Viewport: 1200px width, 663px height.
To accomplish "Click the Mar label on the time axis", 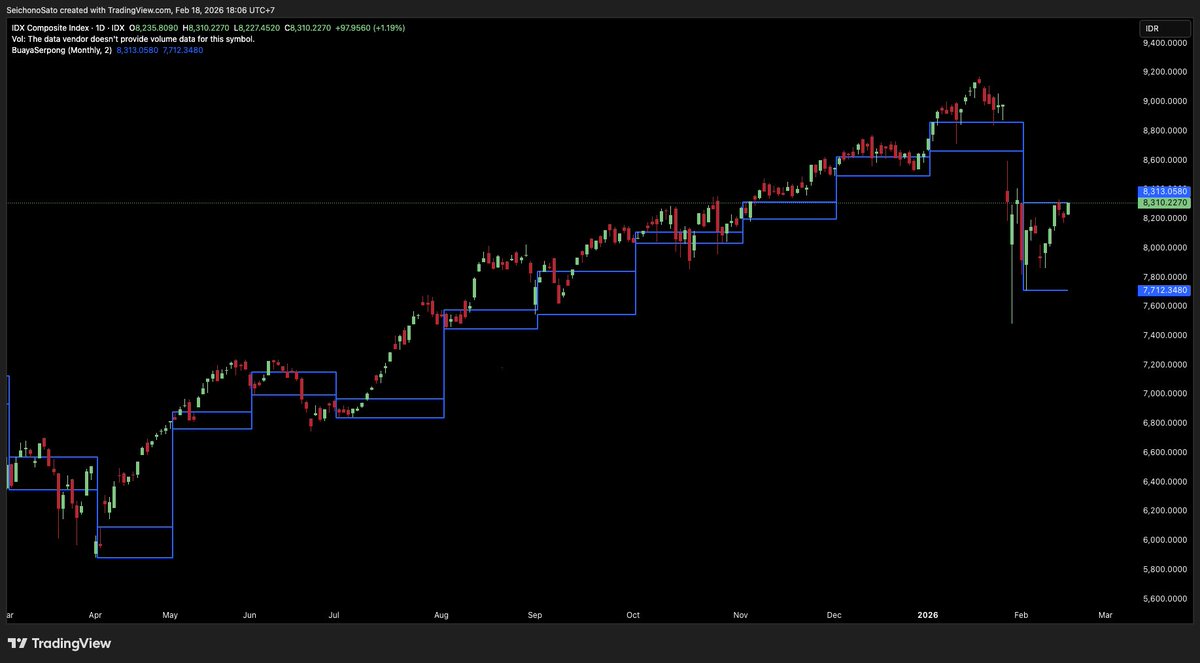I will tap(1104, 616).
